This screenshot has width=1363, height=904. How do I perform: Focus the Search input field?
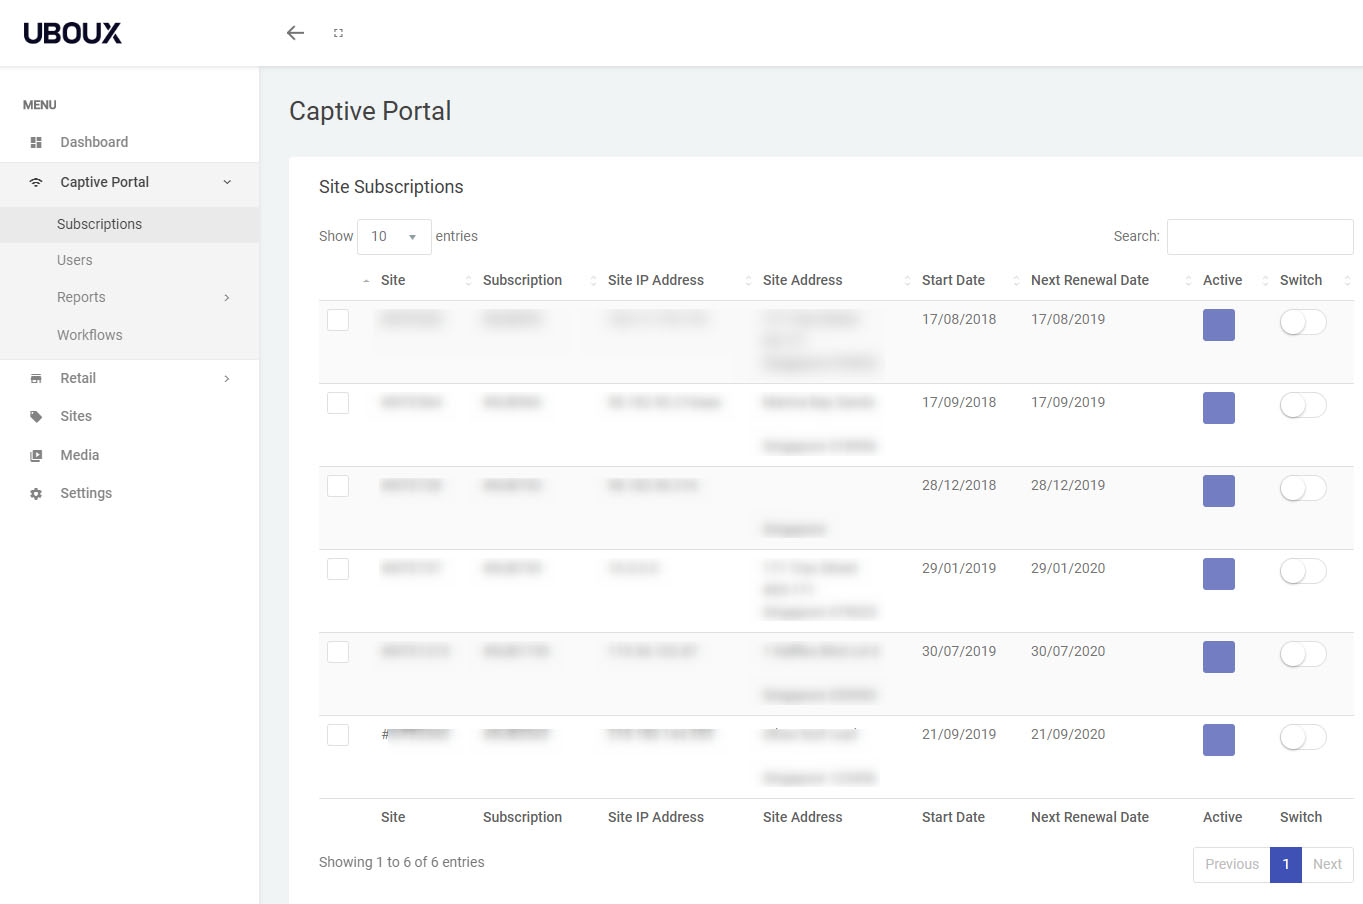[x=1259, y=237]
